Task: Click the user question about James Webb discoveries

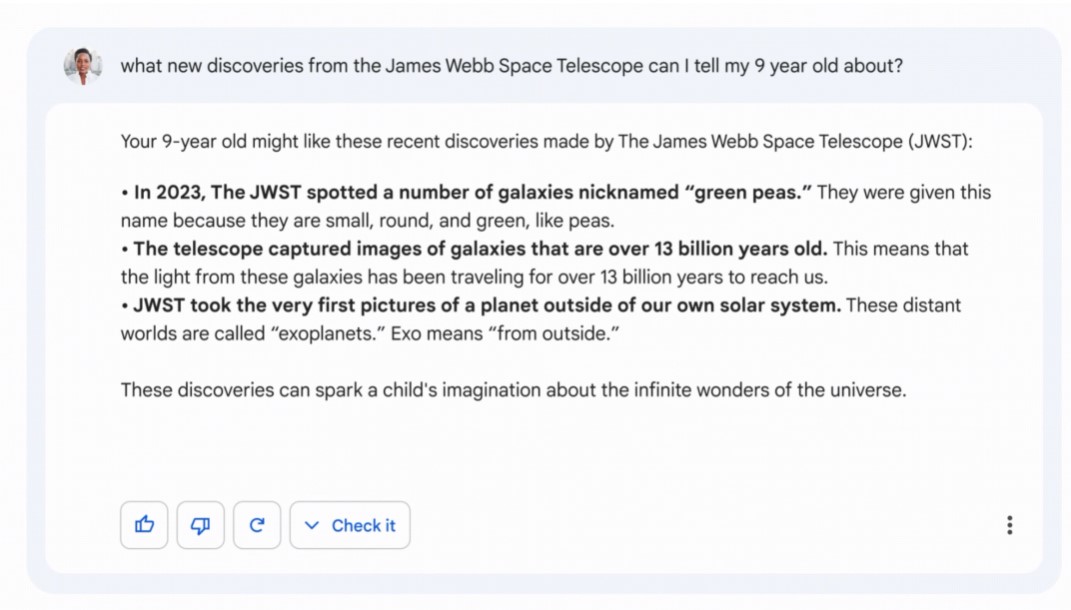Action: 511,66
